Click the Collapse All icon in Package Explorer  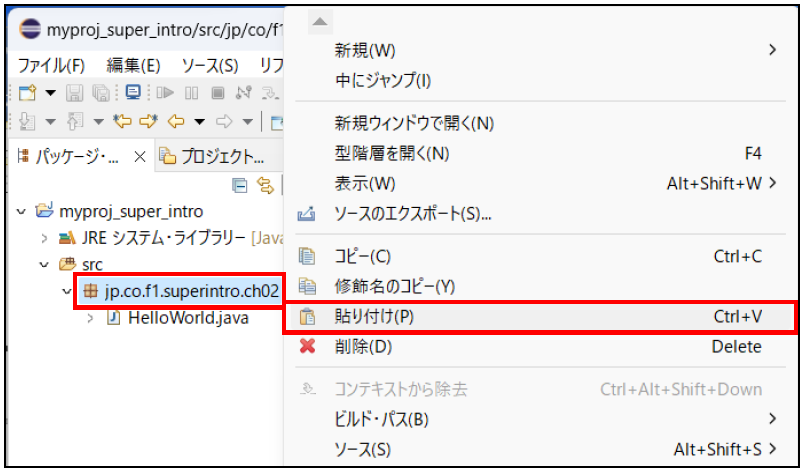240,184
